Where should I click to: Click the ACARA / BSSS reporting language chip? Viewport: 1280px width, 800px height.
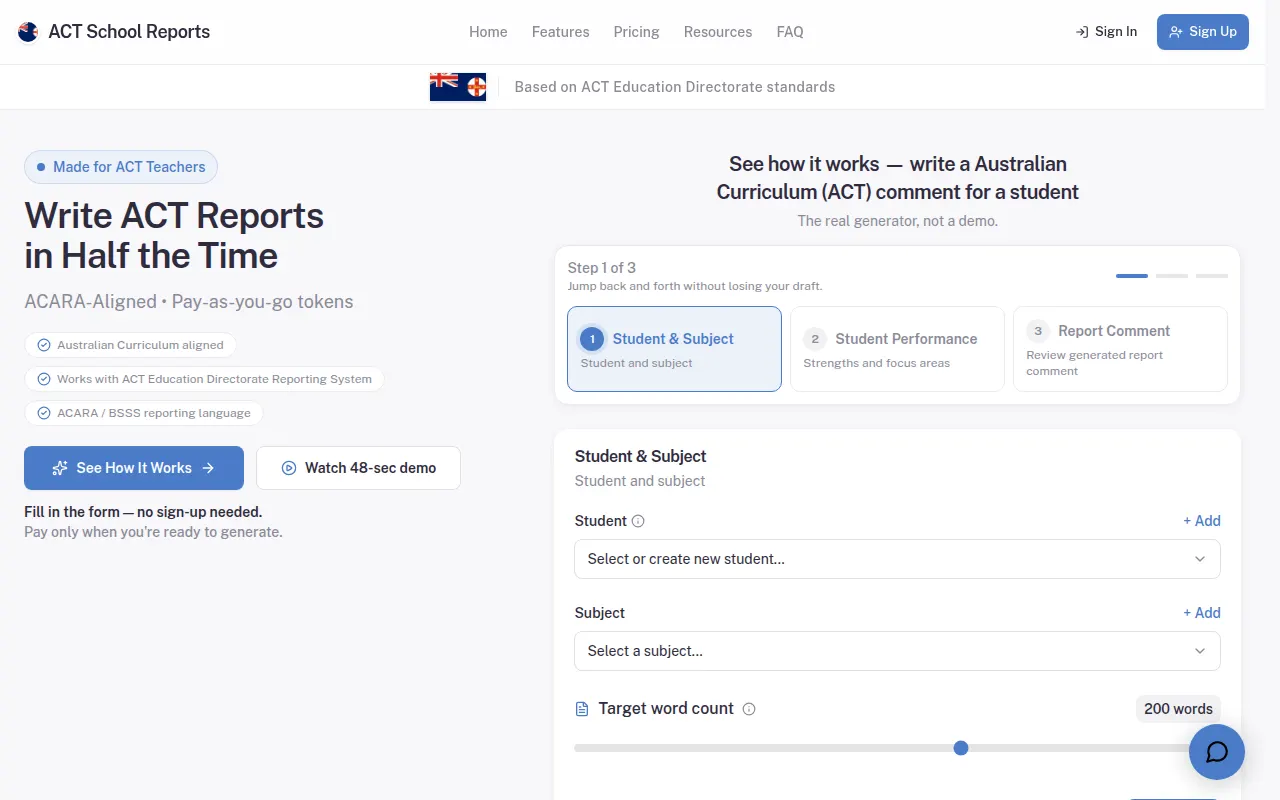144,413
